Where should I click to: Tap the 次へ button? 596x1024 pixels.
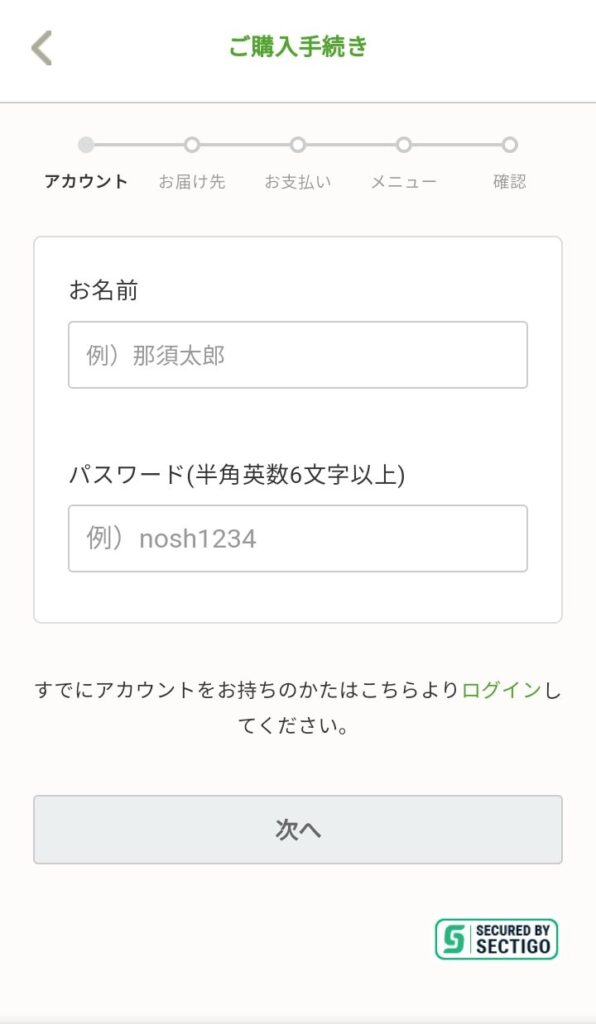tap(298, 829)
